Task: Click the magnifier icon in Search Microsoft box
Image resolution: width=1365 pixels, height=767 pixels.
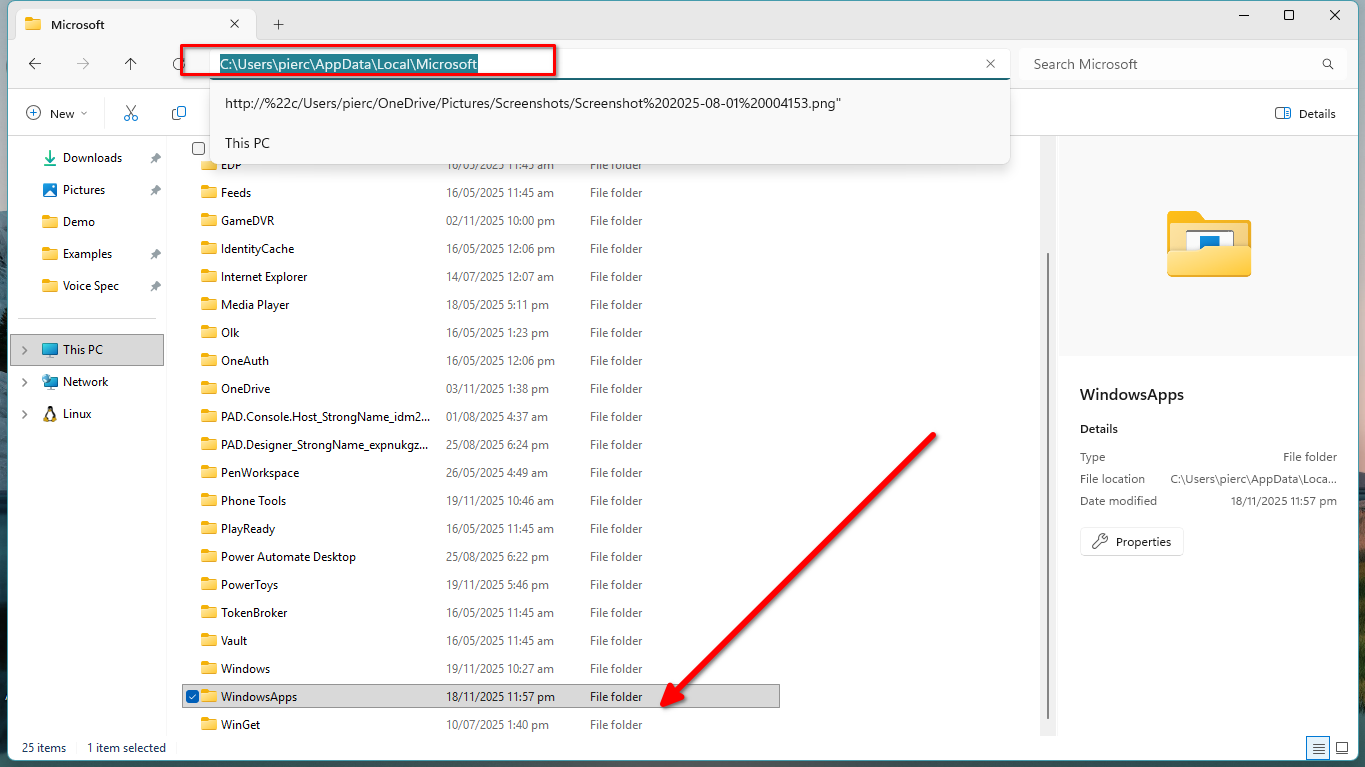Action: tap(1327, 63)
